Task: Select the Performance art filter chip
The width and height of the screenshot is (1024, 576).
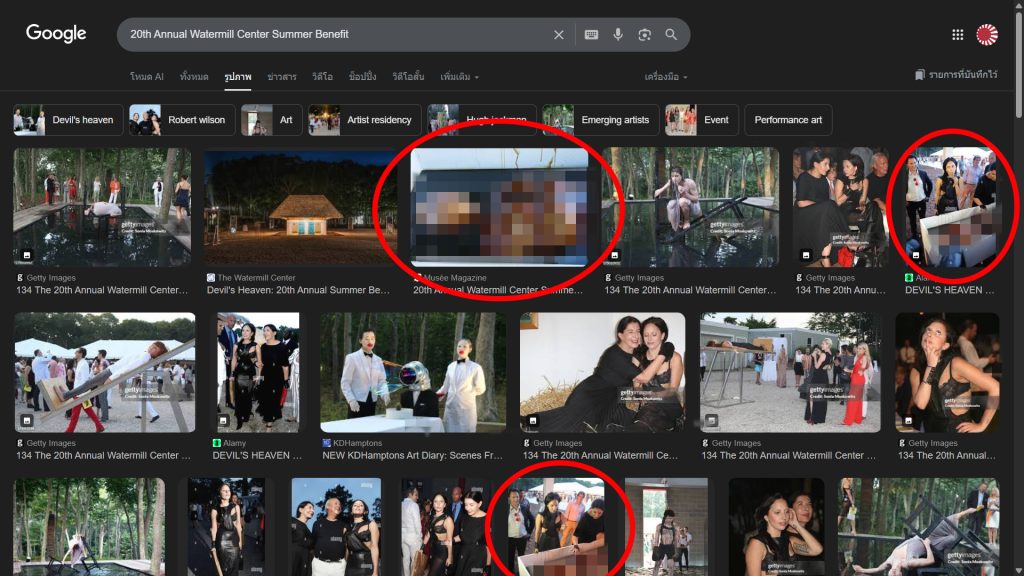Action: click(788, 120)
